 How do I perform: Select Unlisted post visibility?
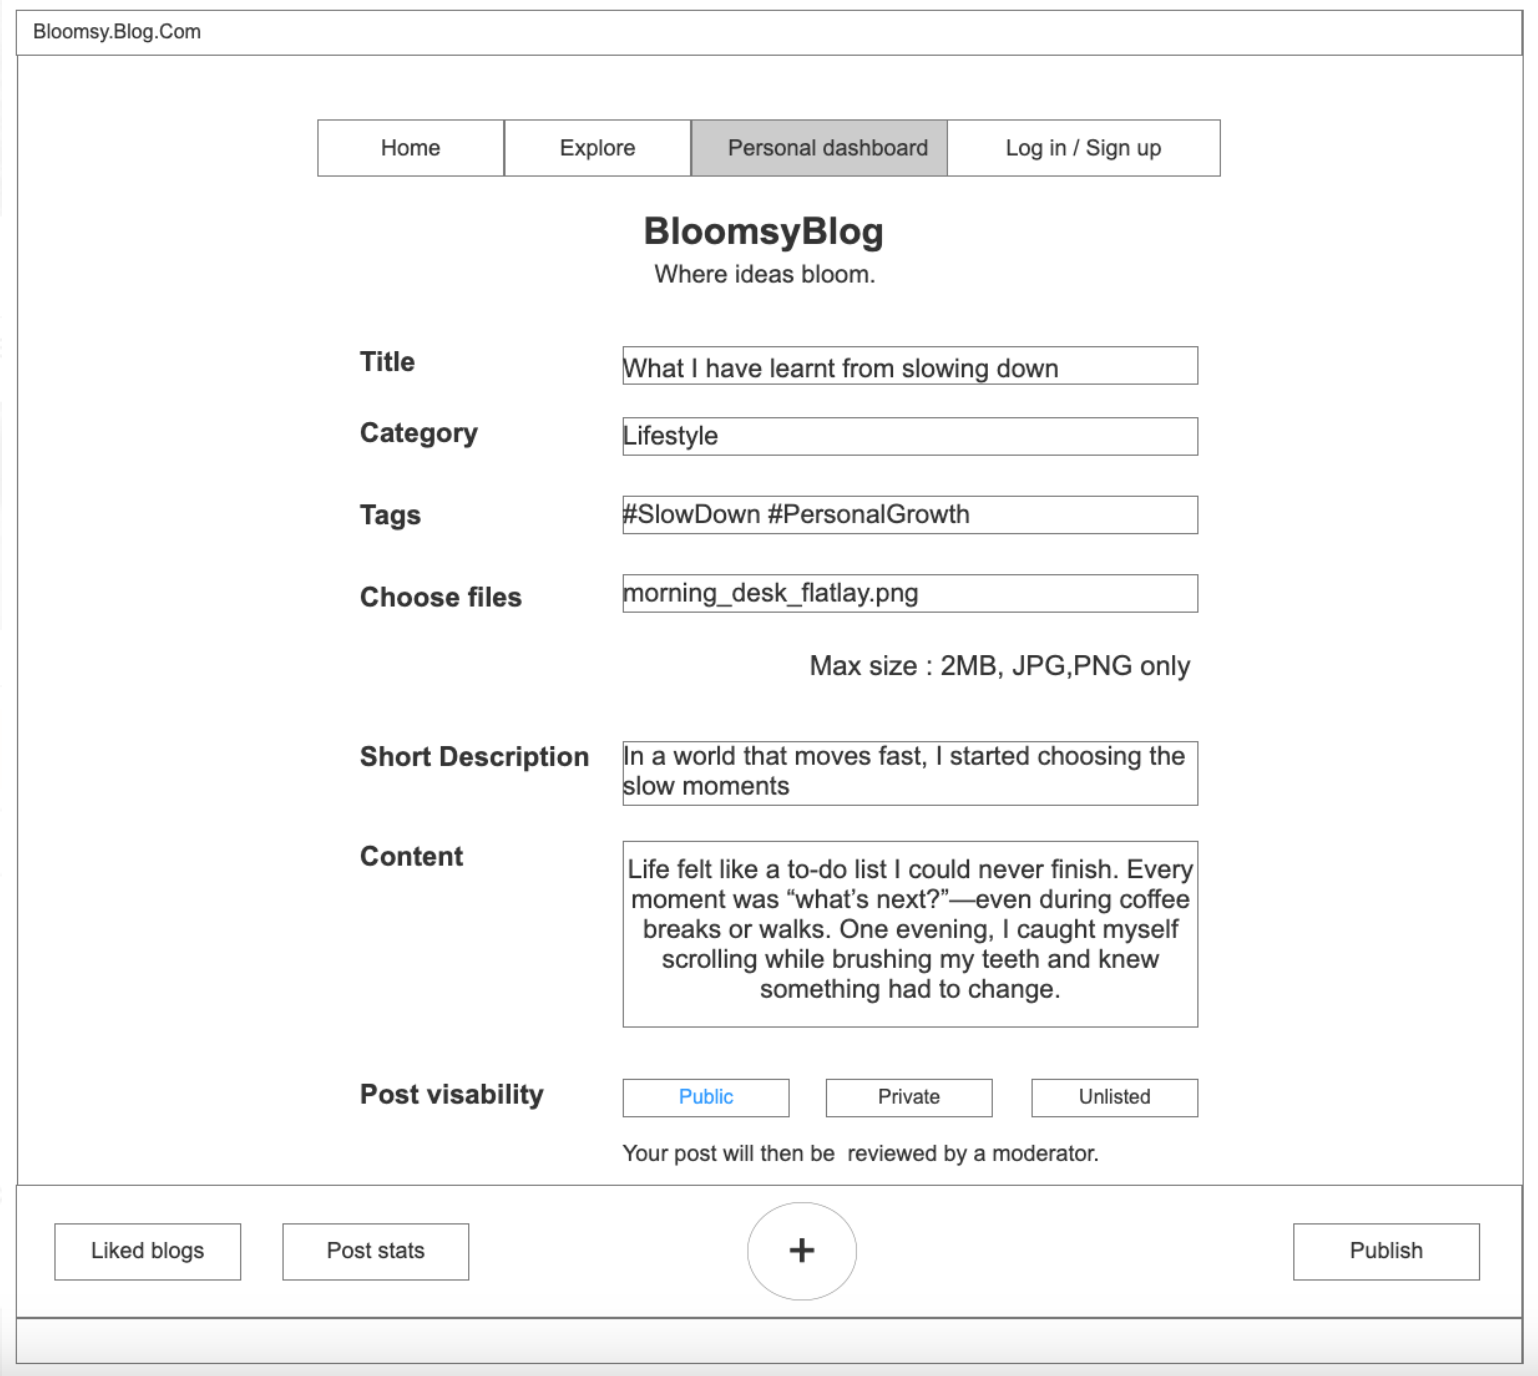pos(1114,1097)
